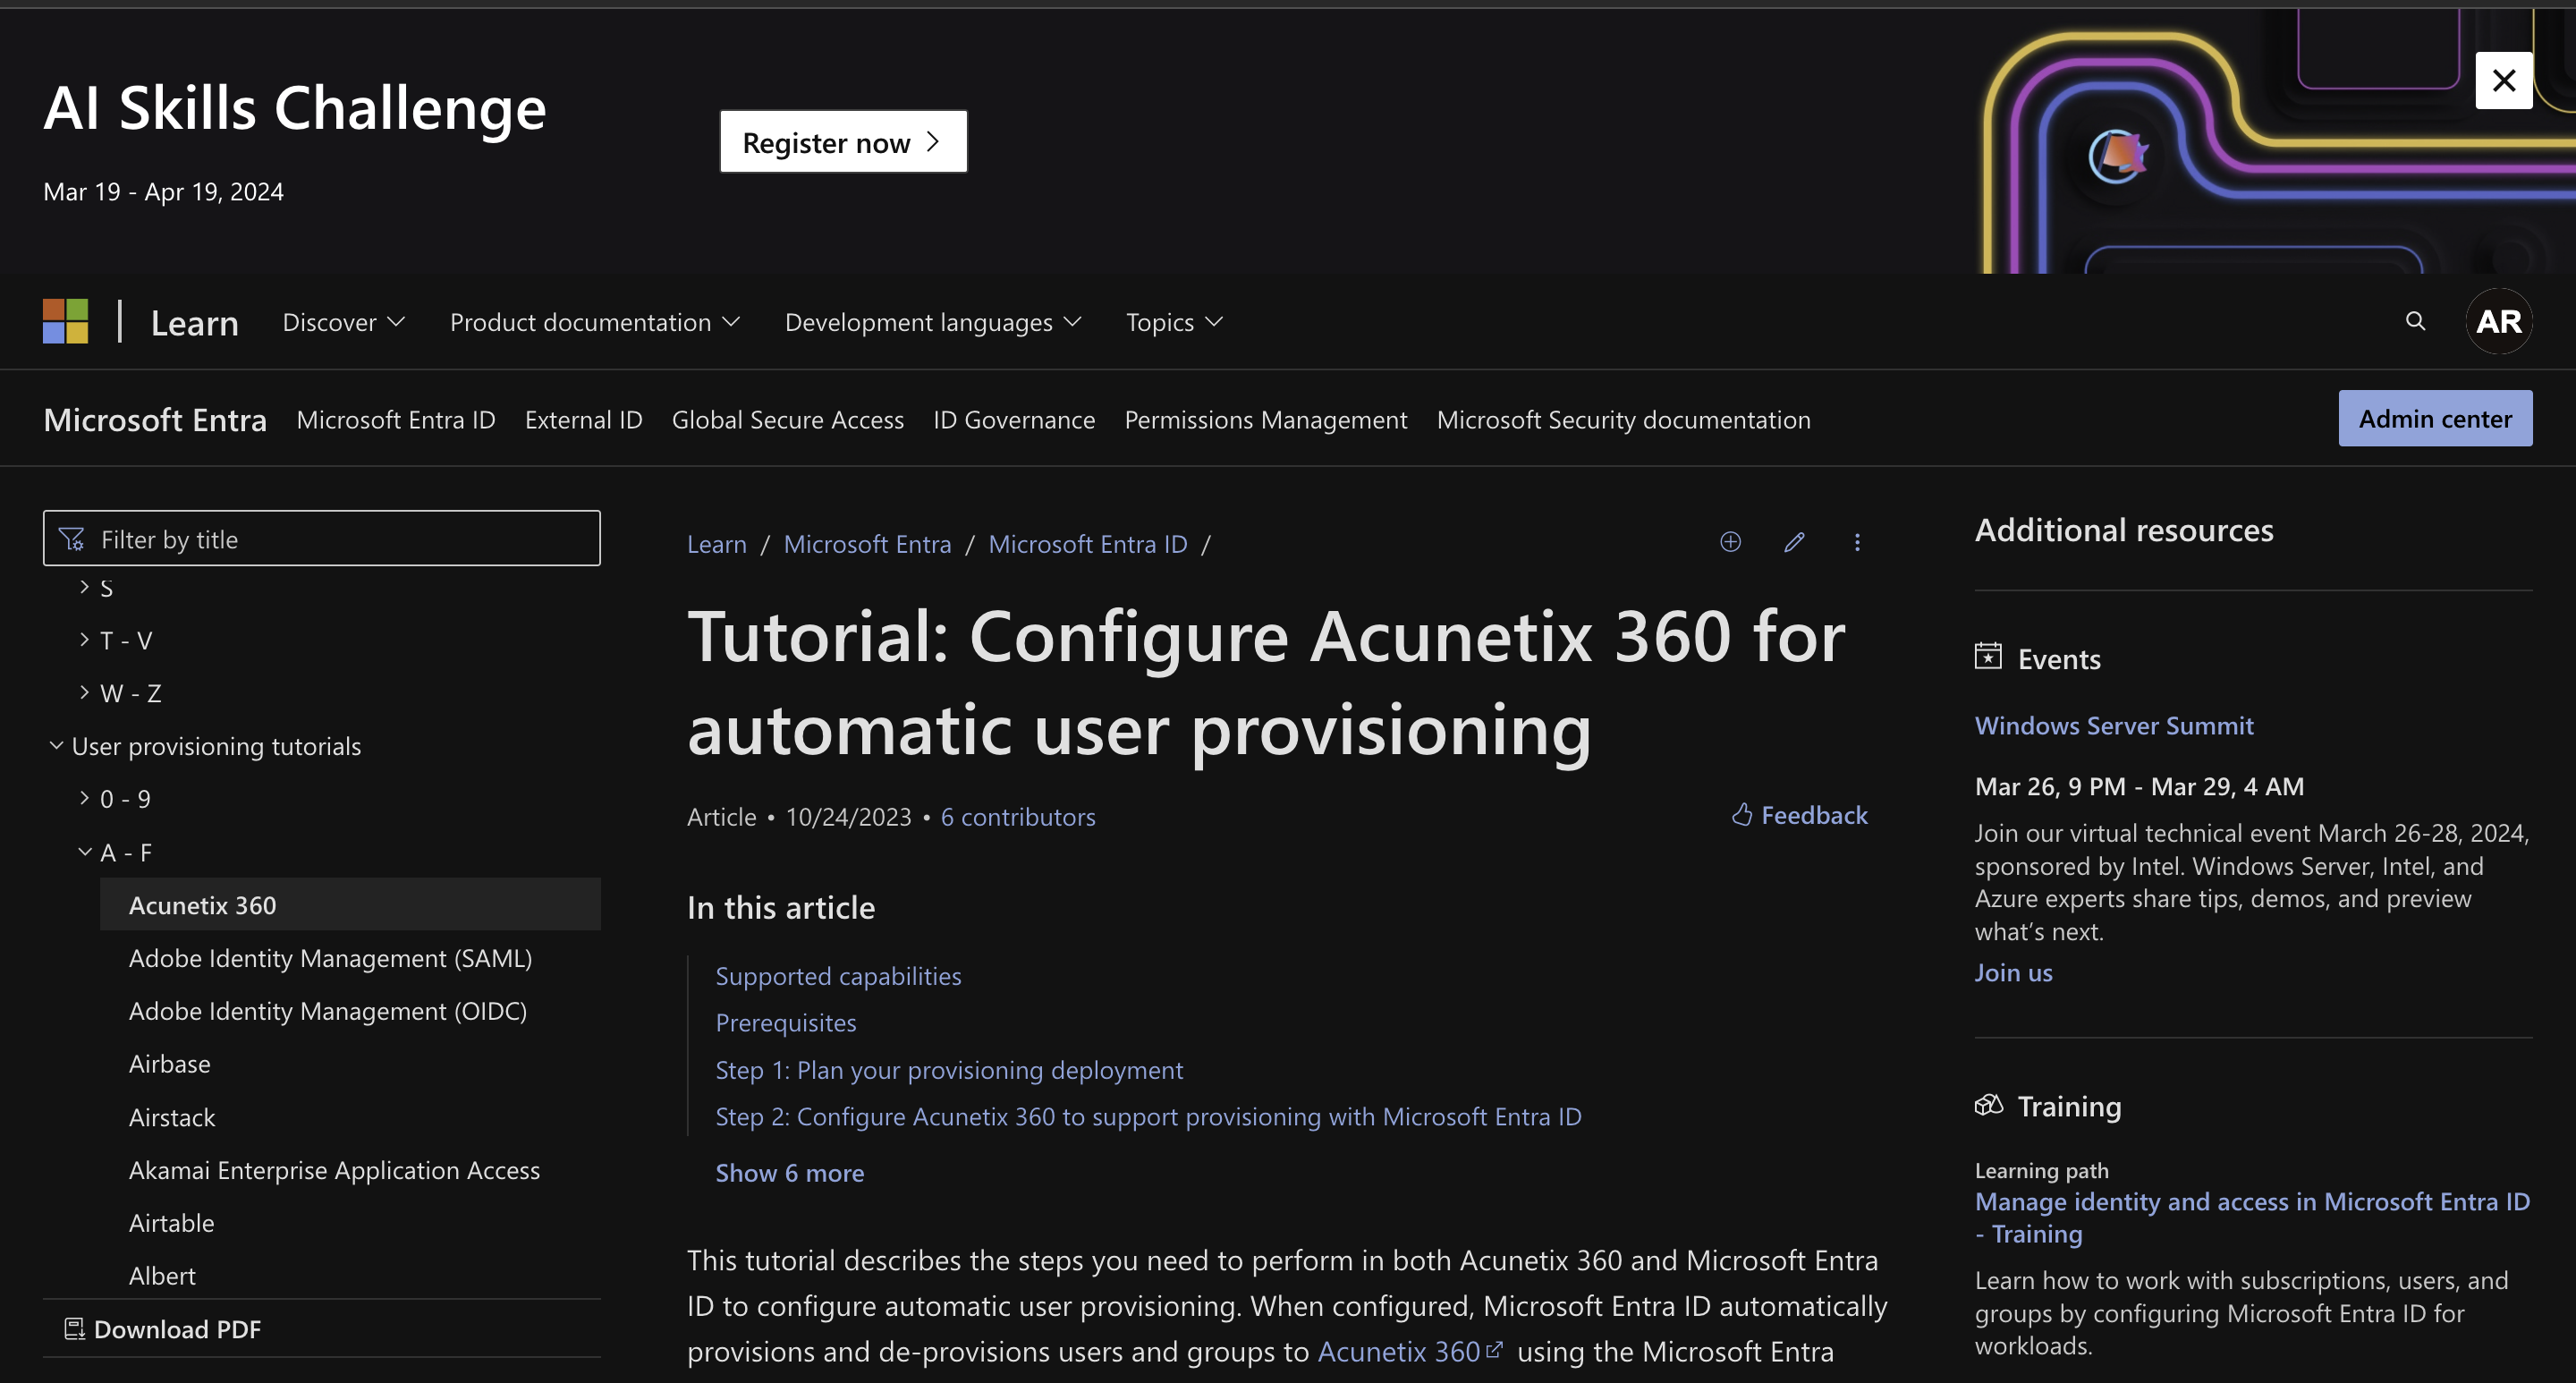2576x1383 pixels.
Task: Click the Microsoft logo icon
Action: (x=66, y=321)
